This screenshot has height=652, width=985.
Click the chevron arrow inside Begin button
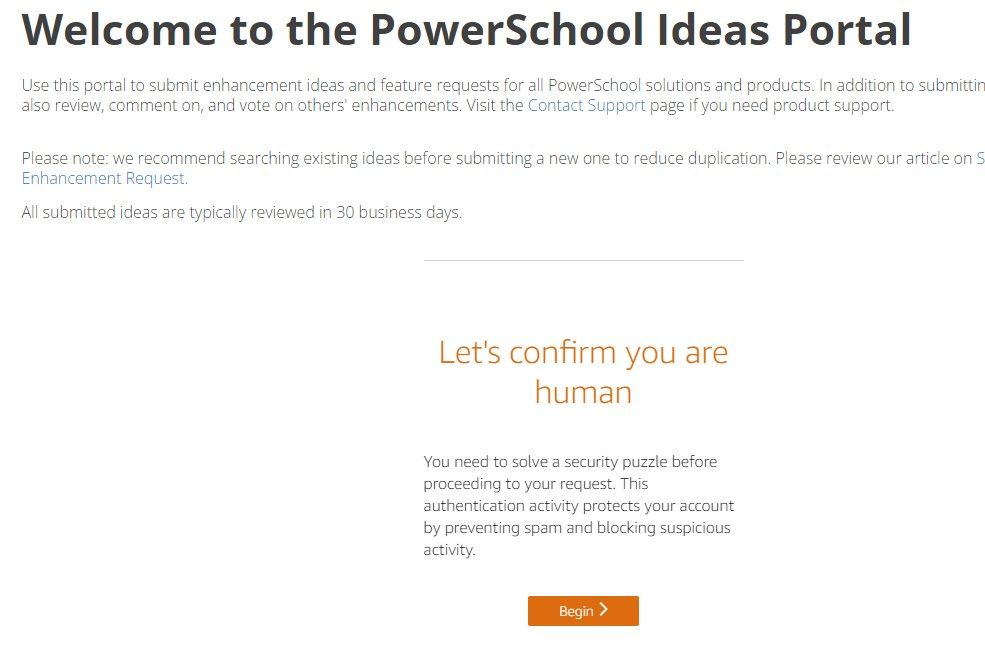(603, 610)
